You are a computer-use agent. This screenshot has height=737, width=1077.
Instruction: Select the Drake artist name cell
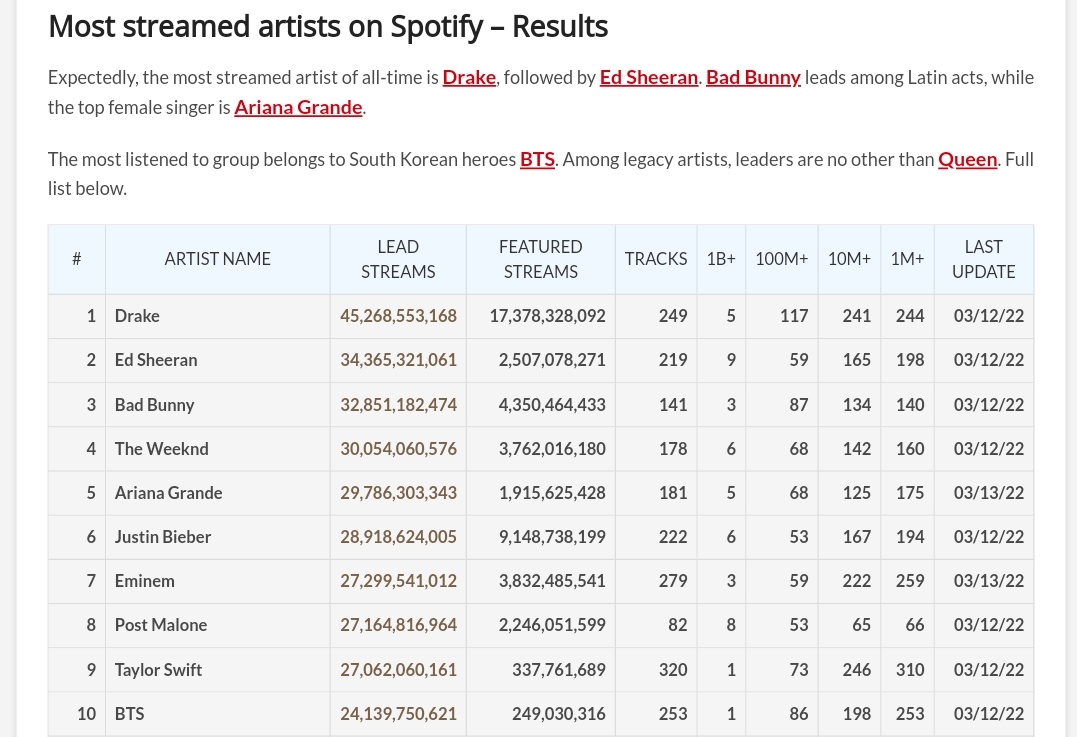pos(218,317)
